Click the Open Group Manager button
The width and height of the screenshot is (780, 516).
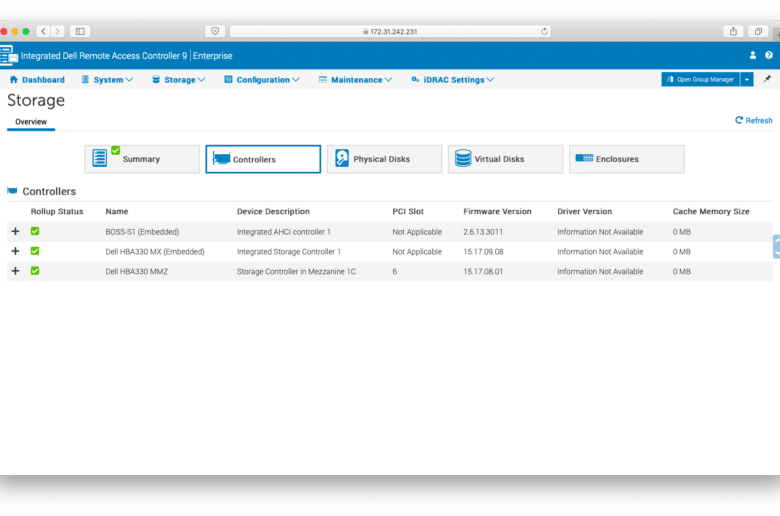point(700,79)
